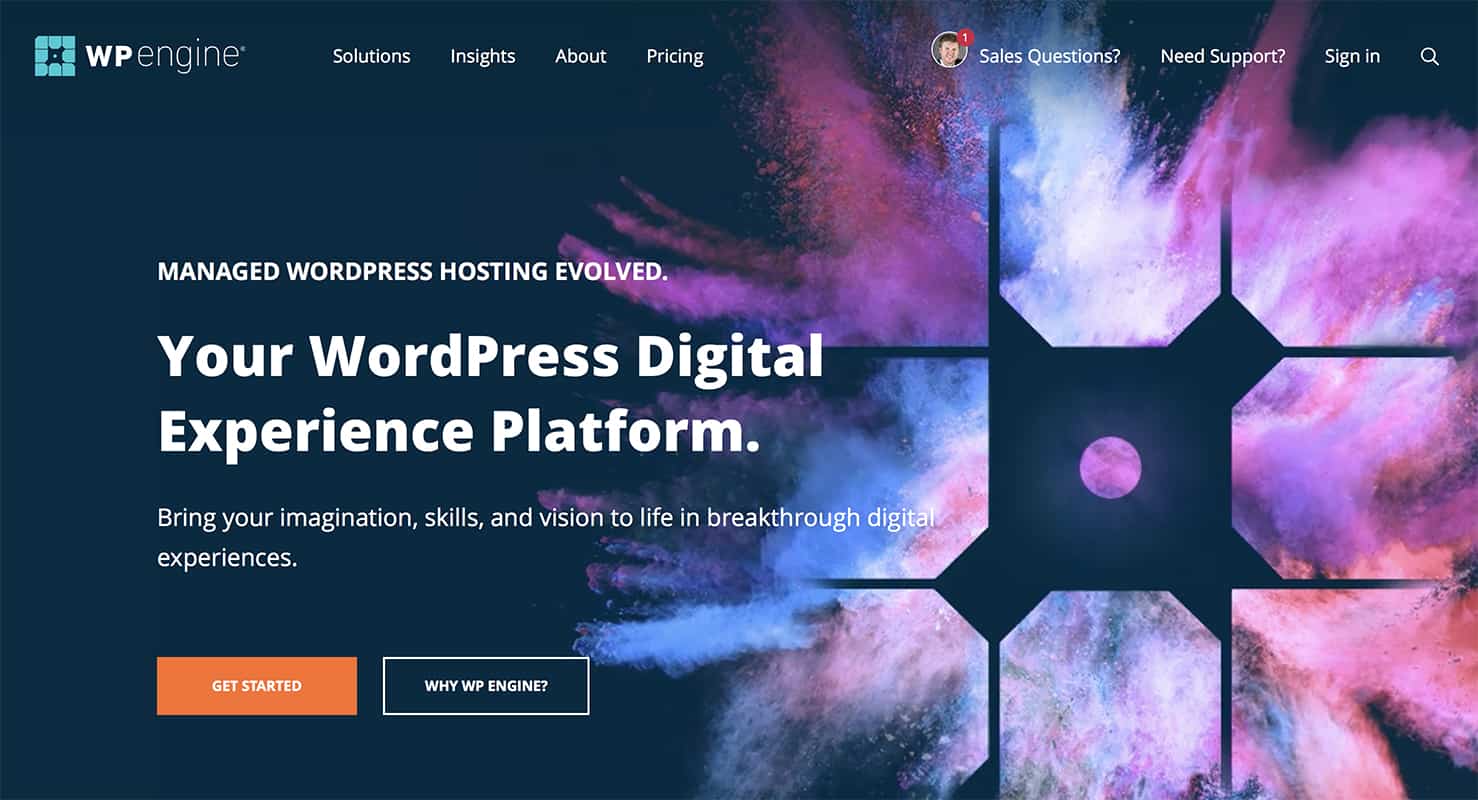The image size is (1478, 800).
Task: Click Sign in
Action: [1352, 56]
